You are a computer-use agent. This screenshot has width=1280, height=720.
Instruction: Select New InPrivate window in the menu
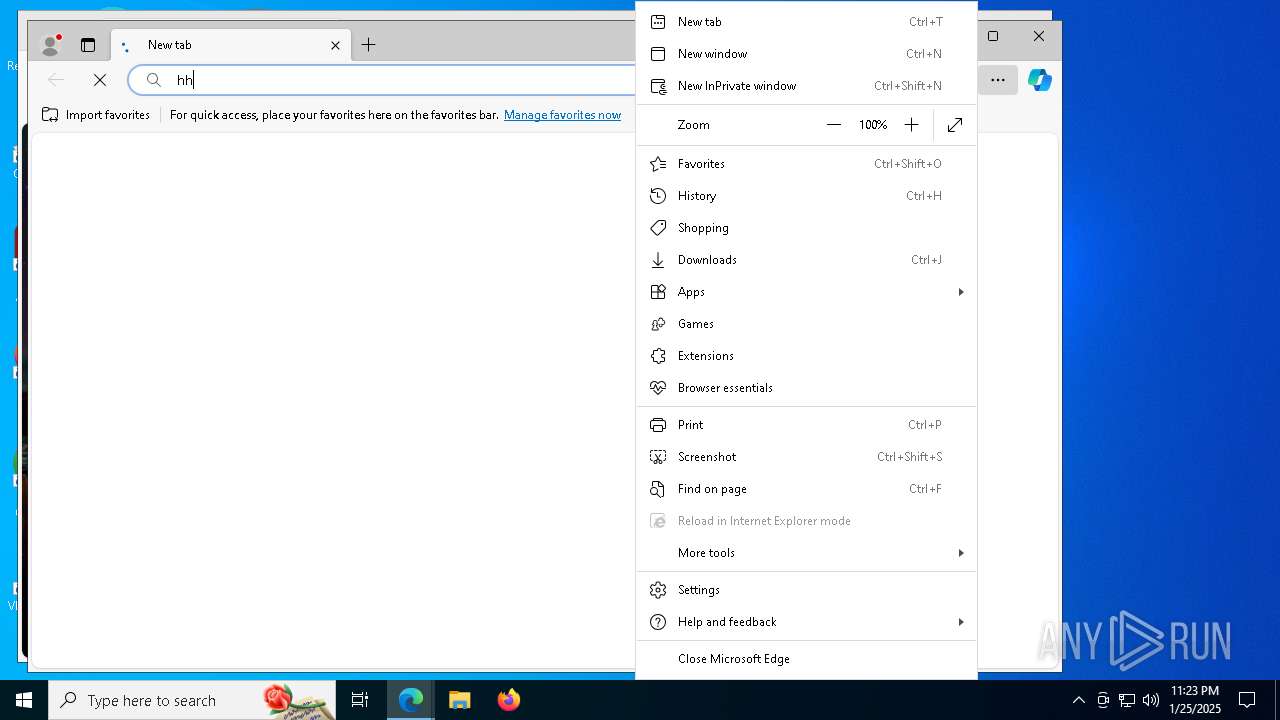(x=806, y=86)
